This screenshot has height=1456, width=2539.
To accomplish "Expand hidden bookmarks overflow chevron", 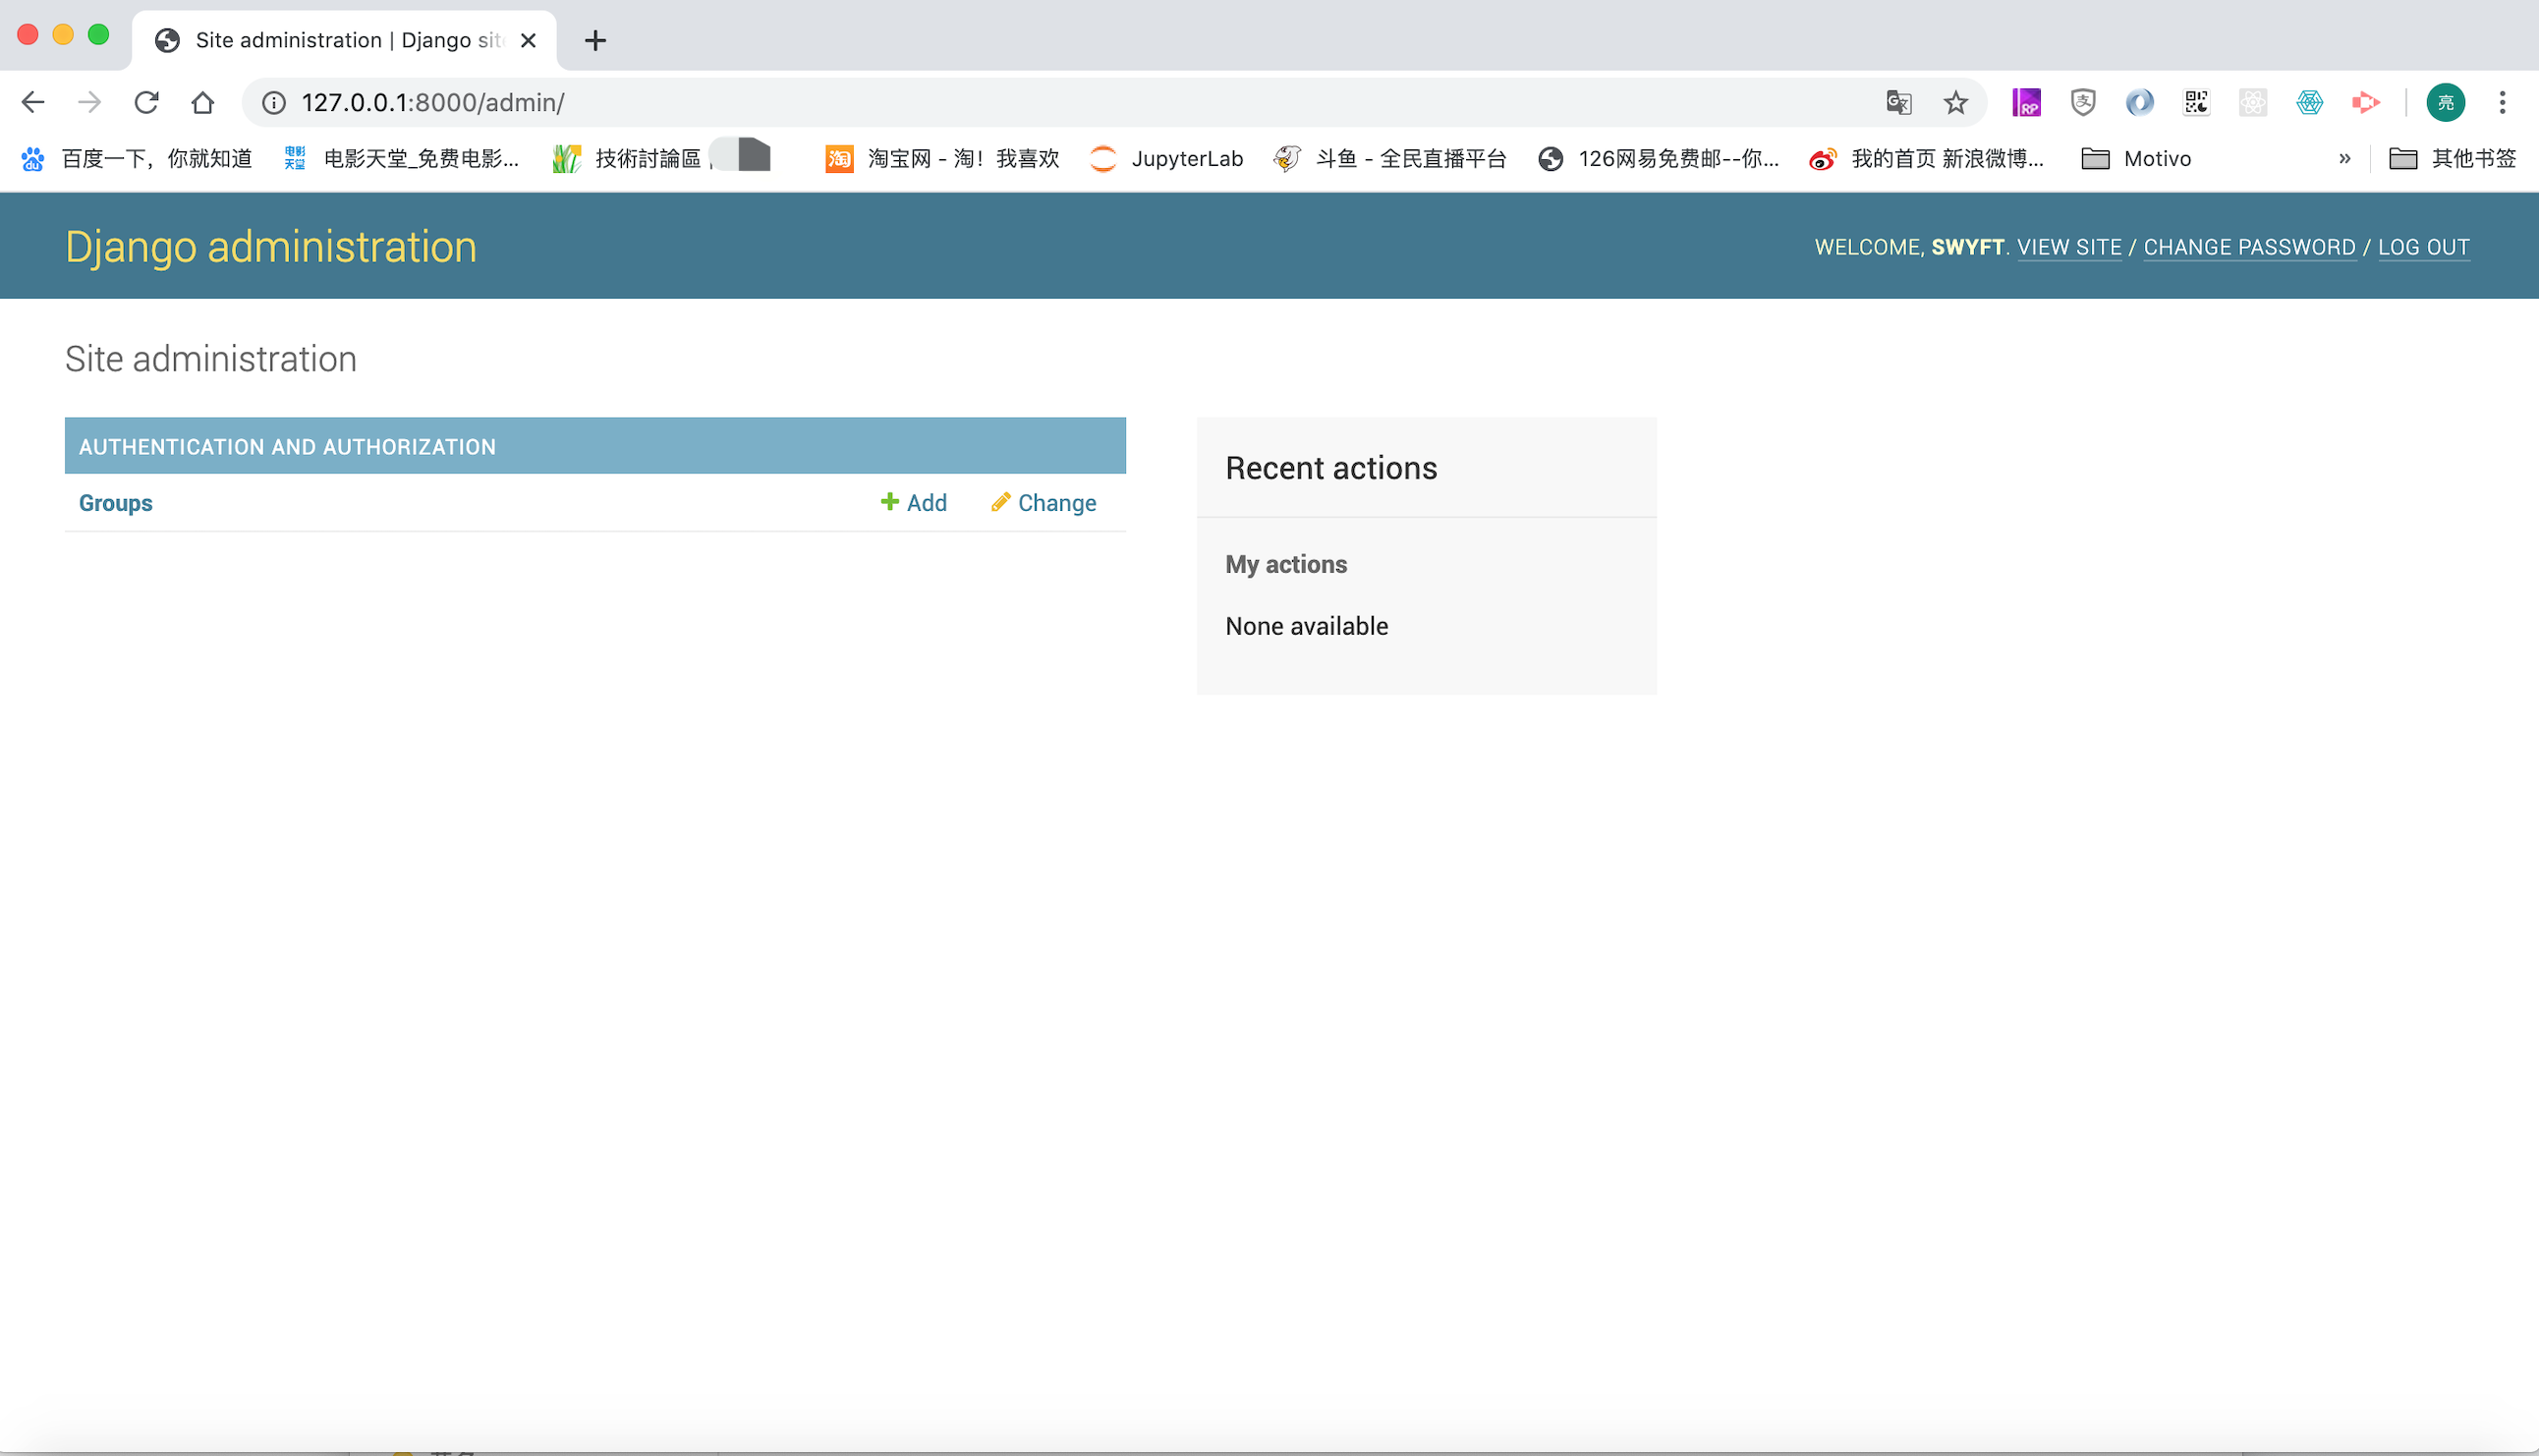I will click(2345, 158).
